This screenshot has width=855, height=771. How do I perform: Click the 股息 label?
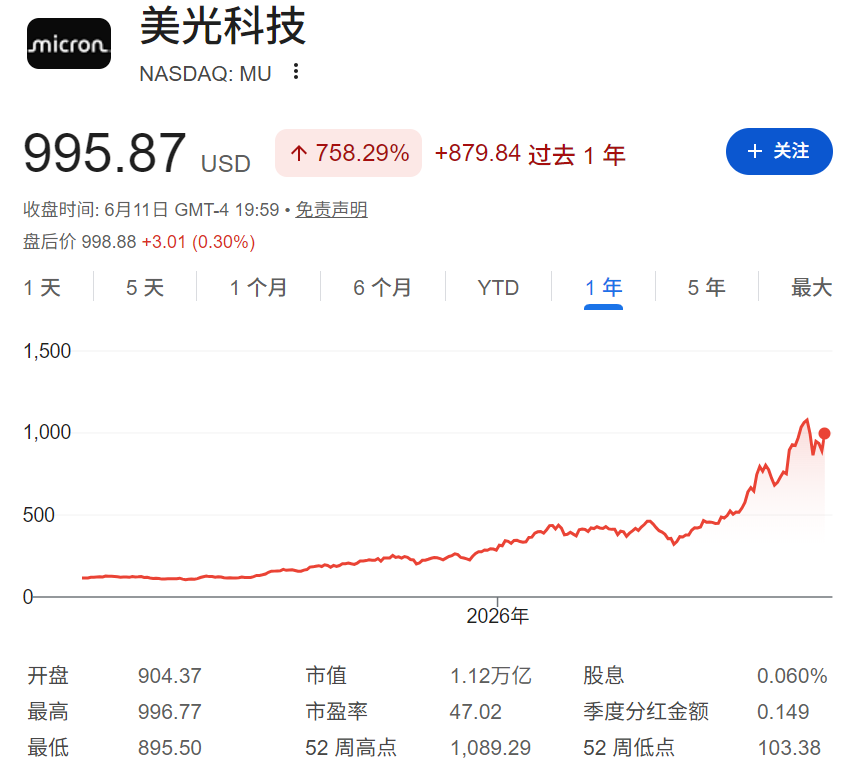point(604,676)
